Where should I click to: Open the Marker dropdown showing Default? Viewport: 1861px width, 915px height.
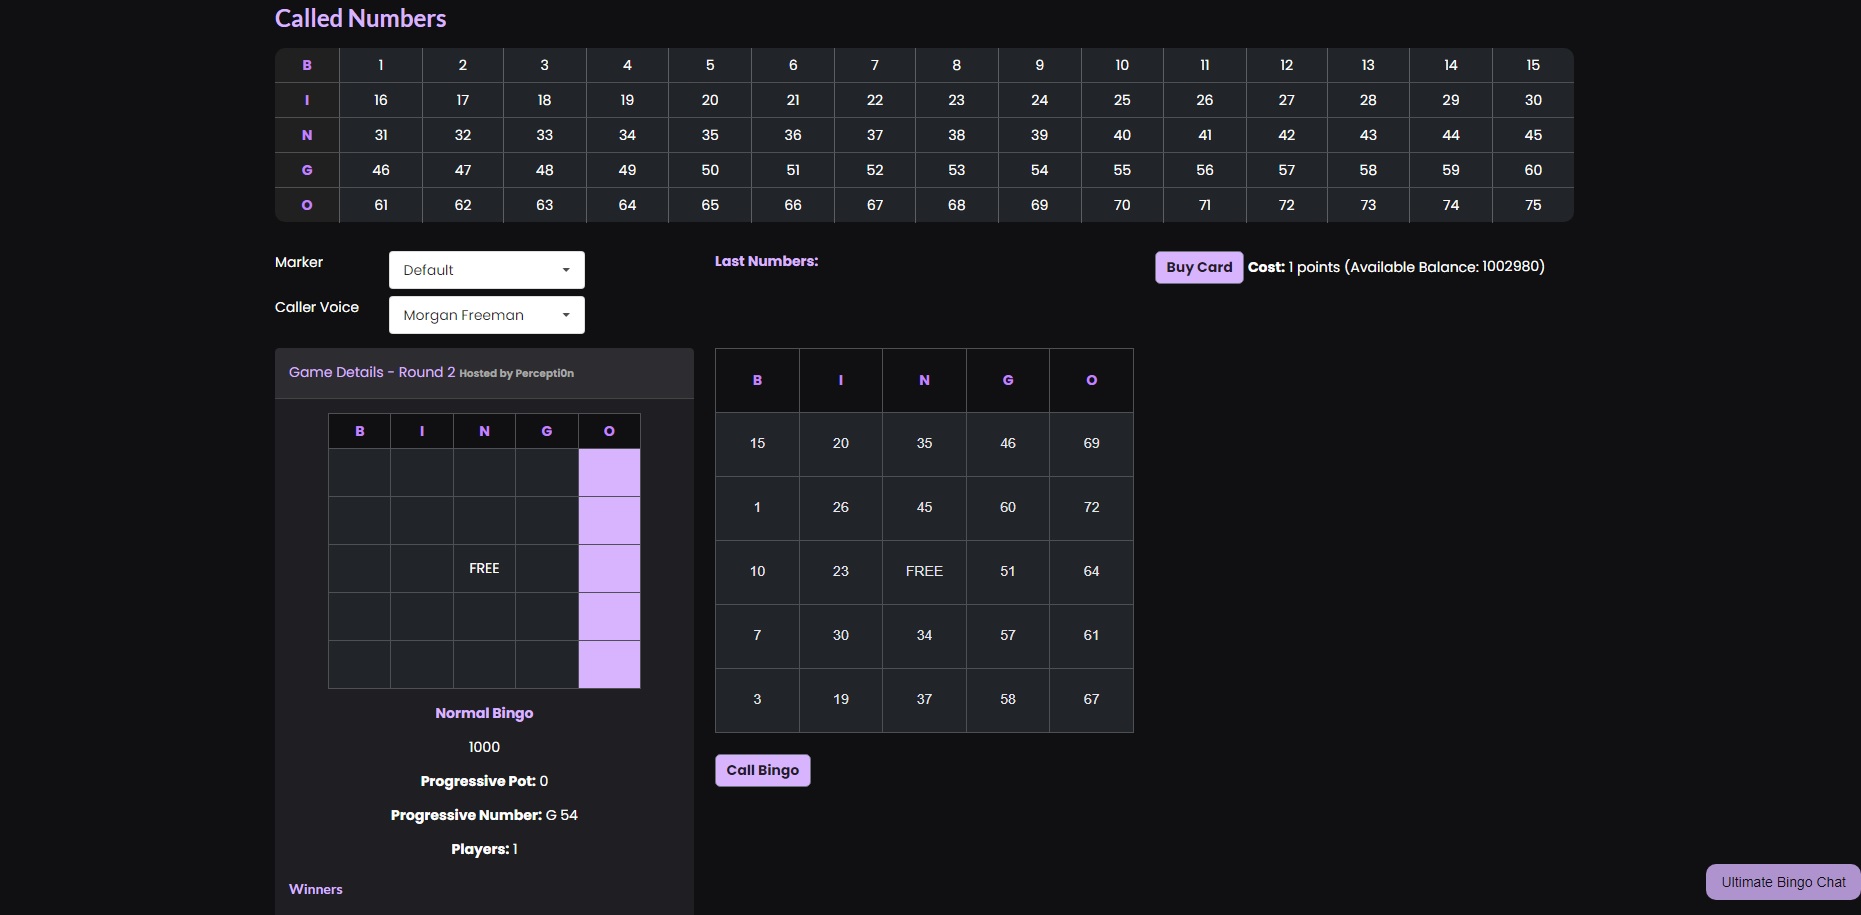486,270
